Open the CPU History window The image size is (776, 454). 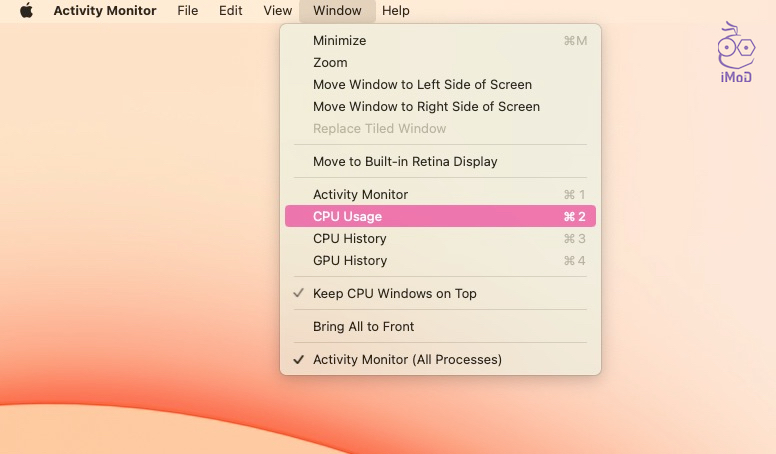[350, 239]
